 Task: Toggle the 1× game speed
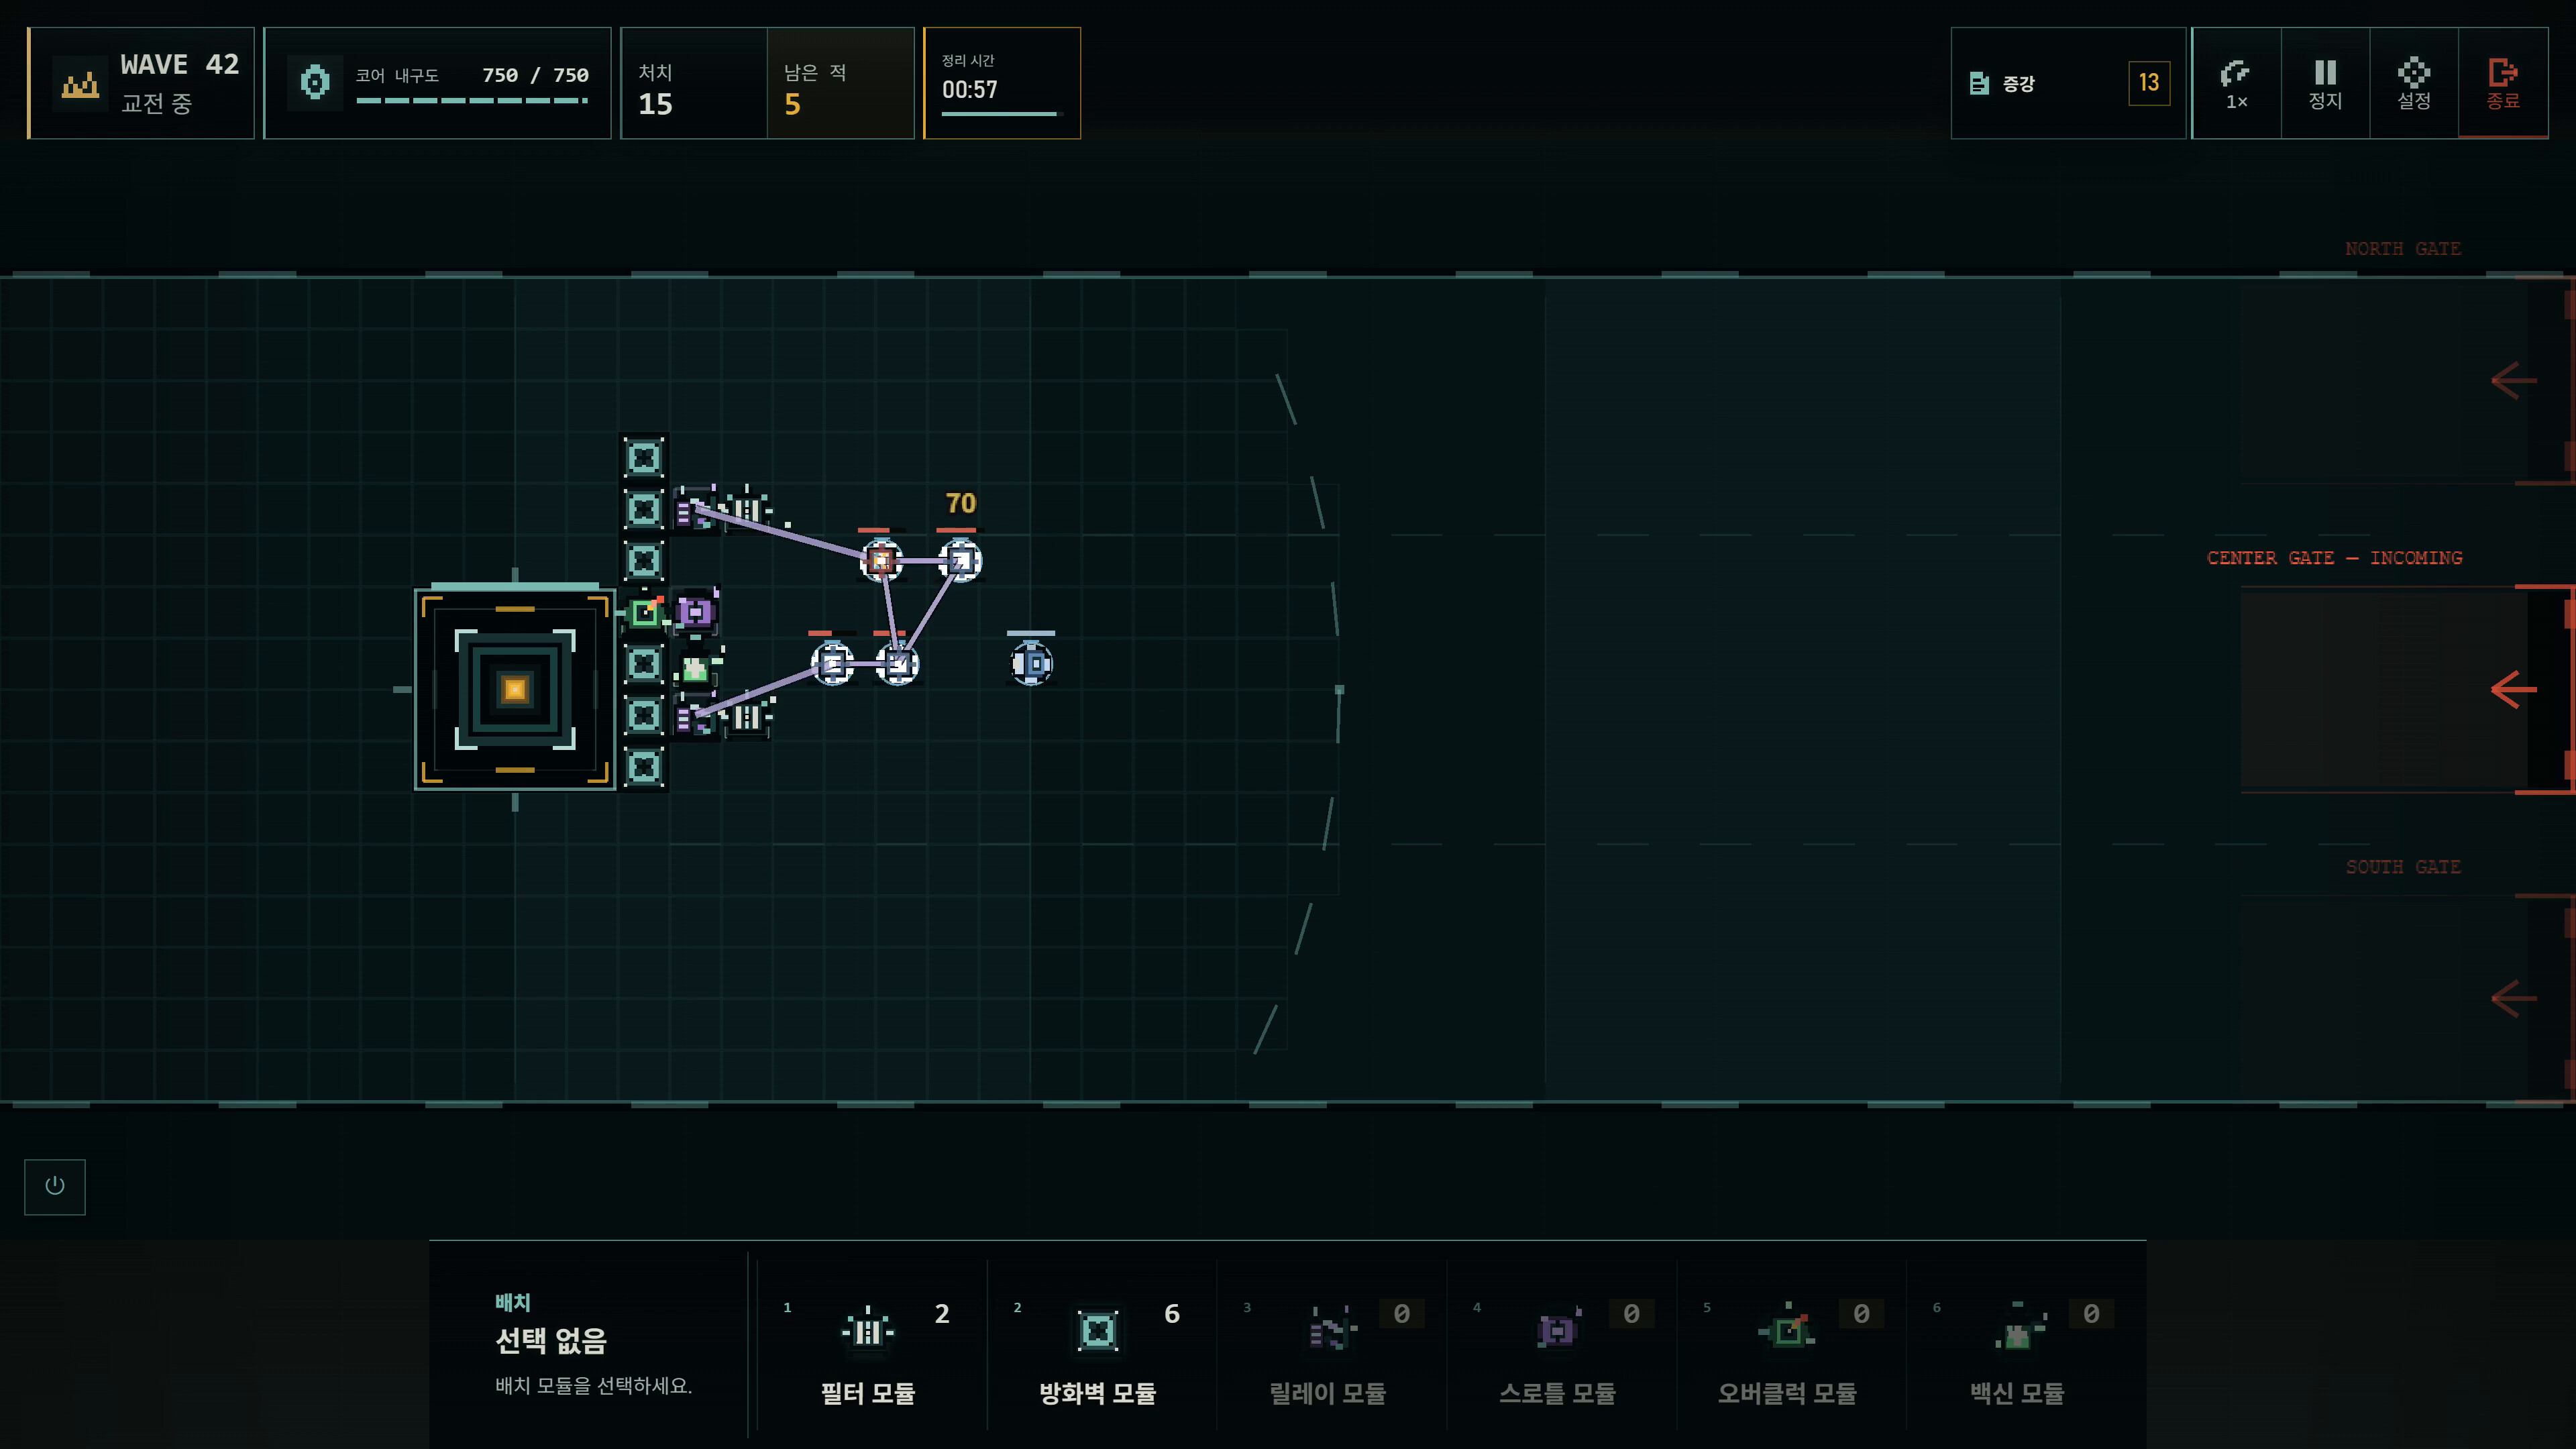pos(2237,83)
